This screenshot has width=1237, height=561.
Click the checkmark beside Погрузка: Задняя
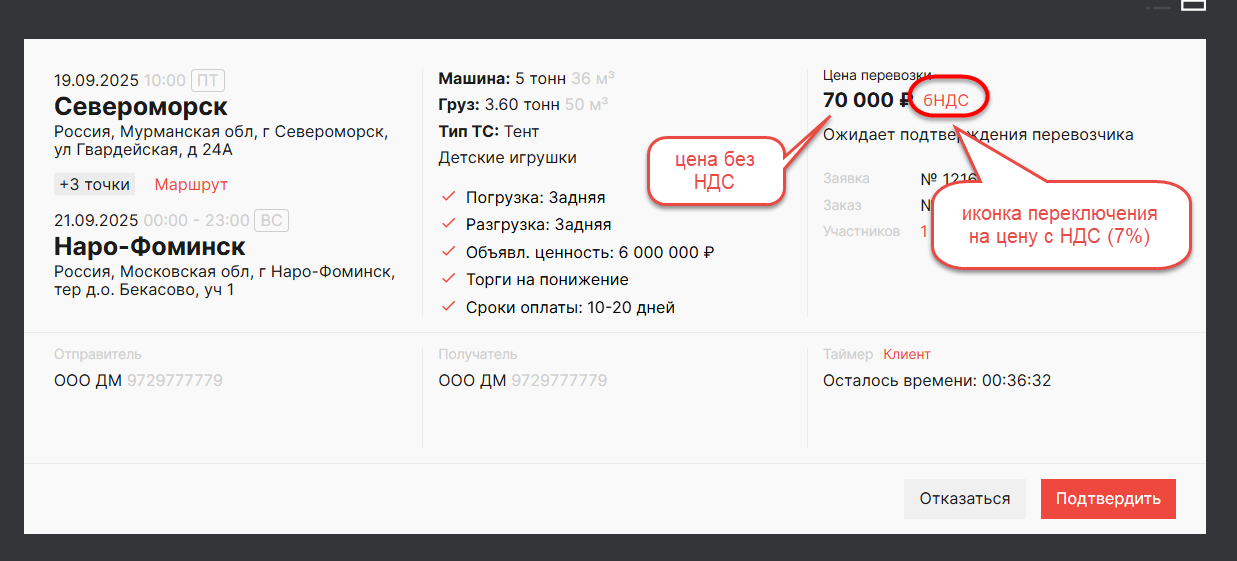(447, 197)
